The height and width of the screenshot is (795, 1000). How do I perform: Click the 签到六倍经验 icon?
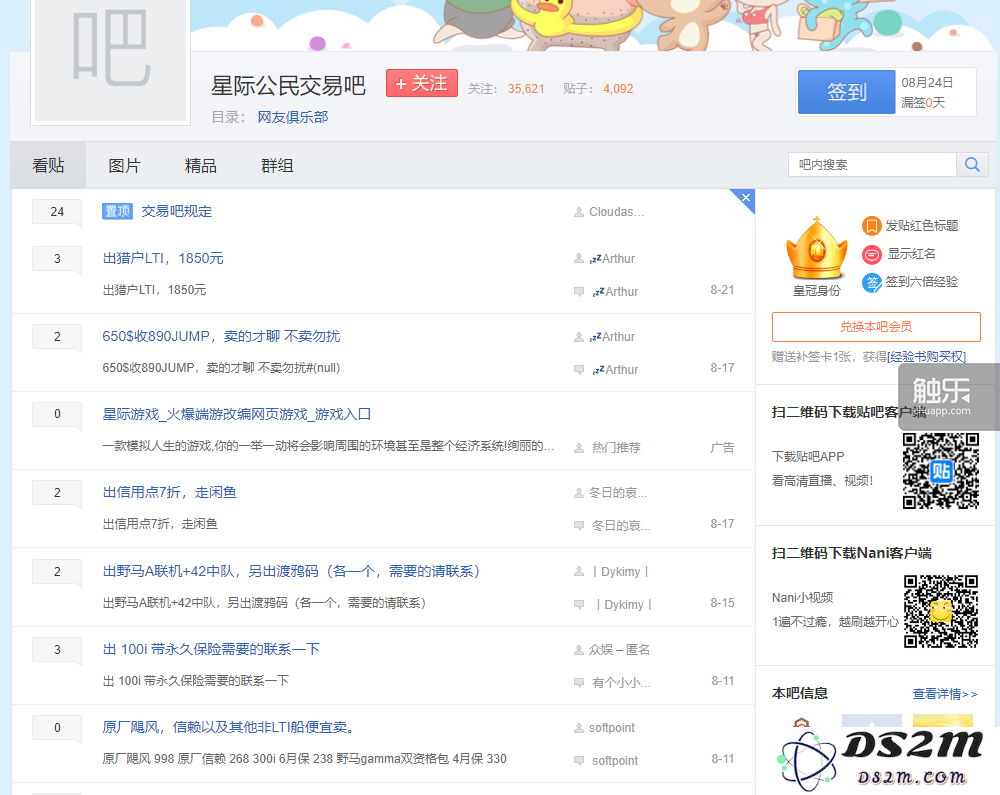[x=871, y=282]
